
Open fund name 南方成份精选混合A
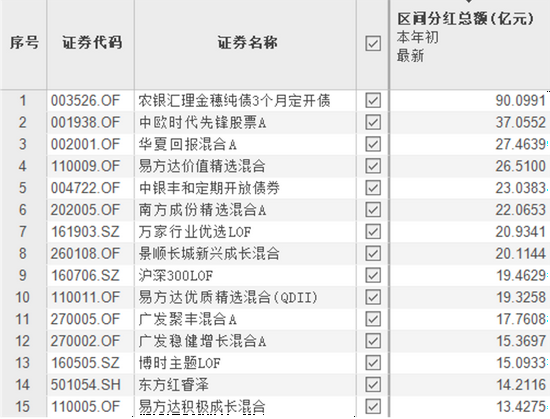coord(202,210)
